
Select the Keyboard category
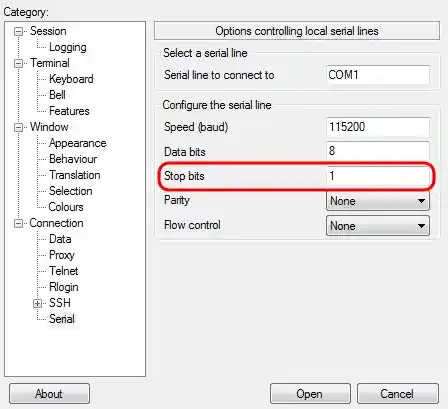[x=71, y=79]
